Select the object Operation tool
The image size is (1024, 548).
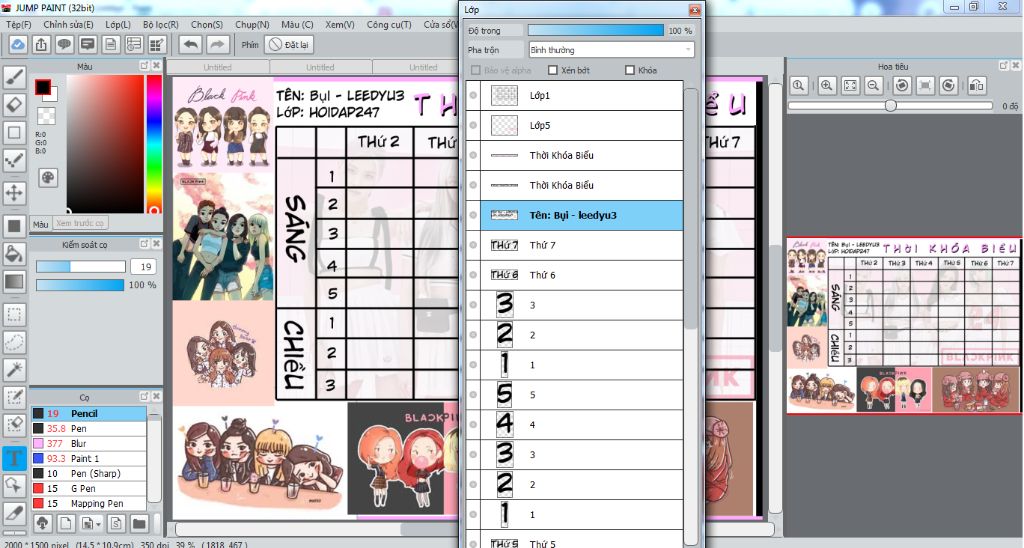[14, 485]
